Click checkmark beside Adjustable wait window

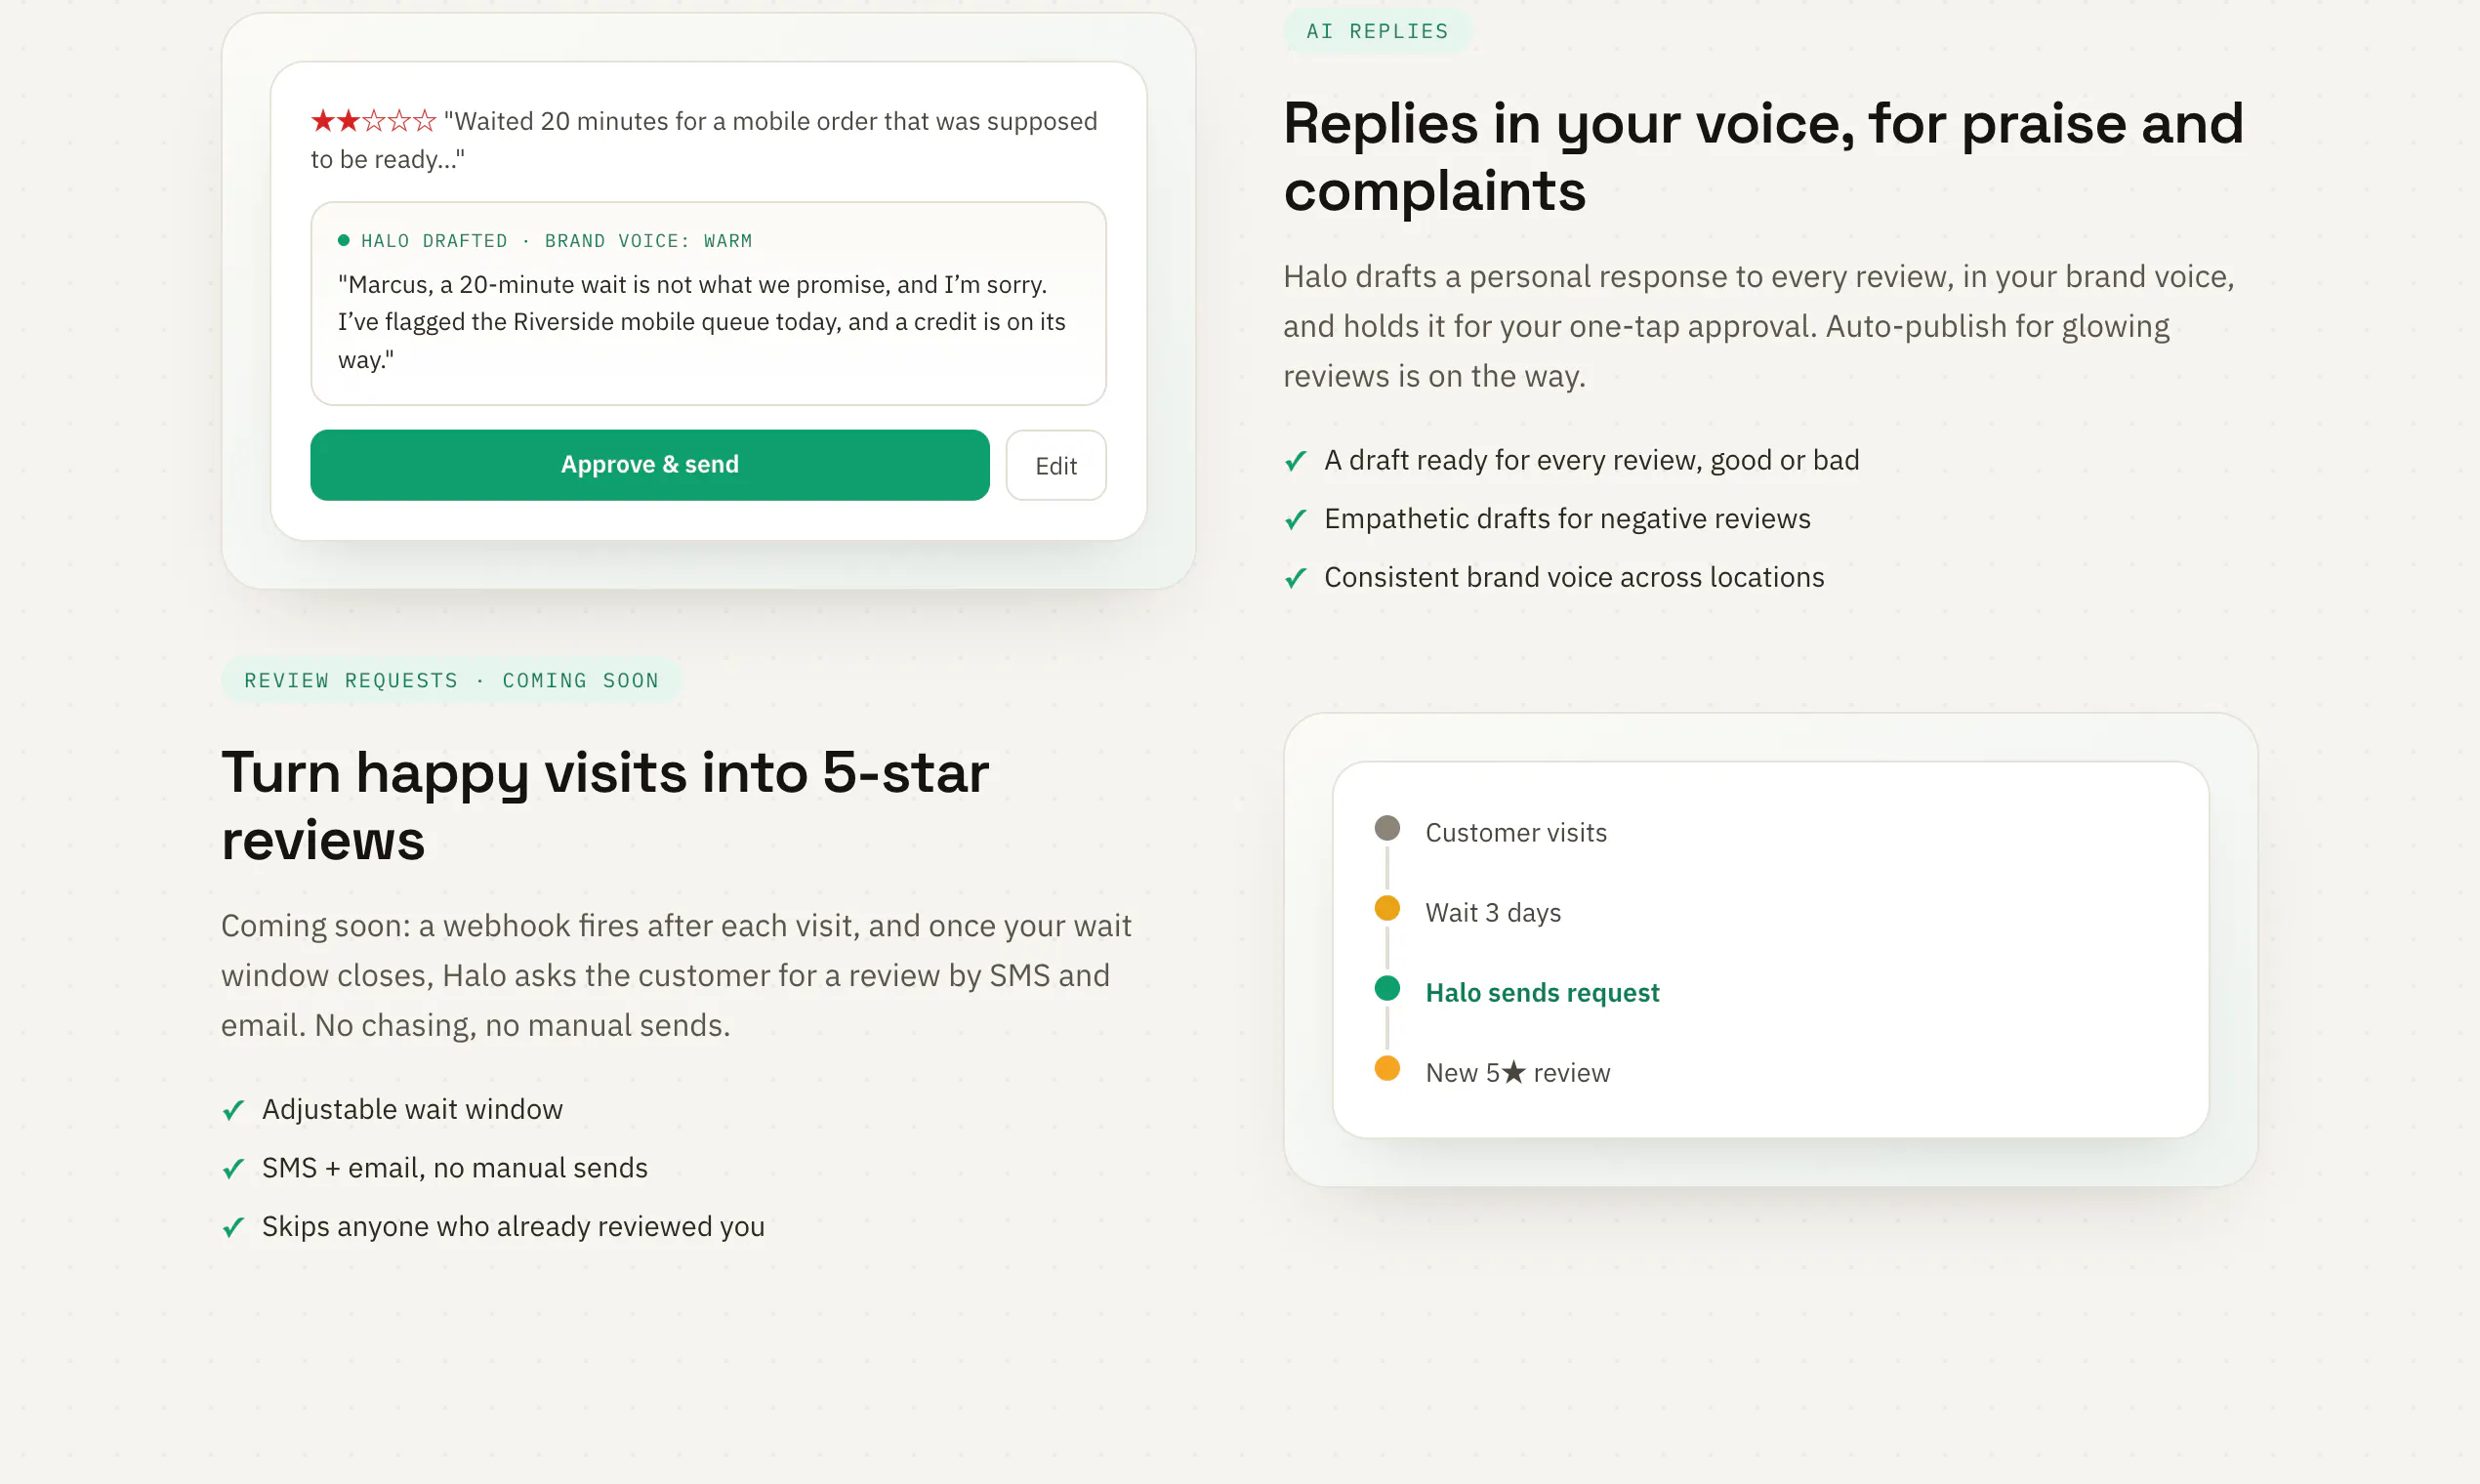[233, 1110]
